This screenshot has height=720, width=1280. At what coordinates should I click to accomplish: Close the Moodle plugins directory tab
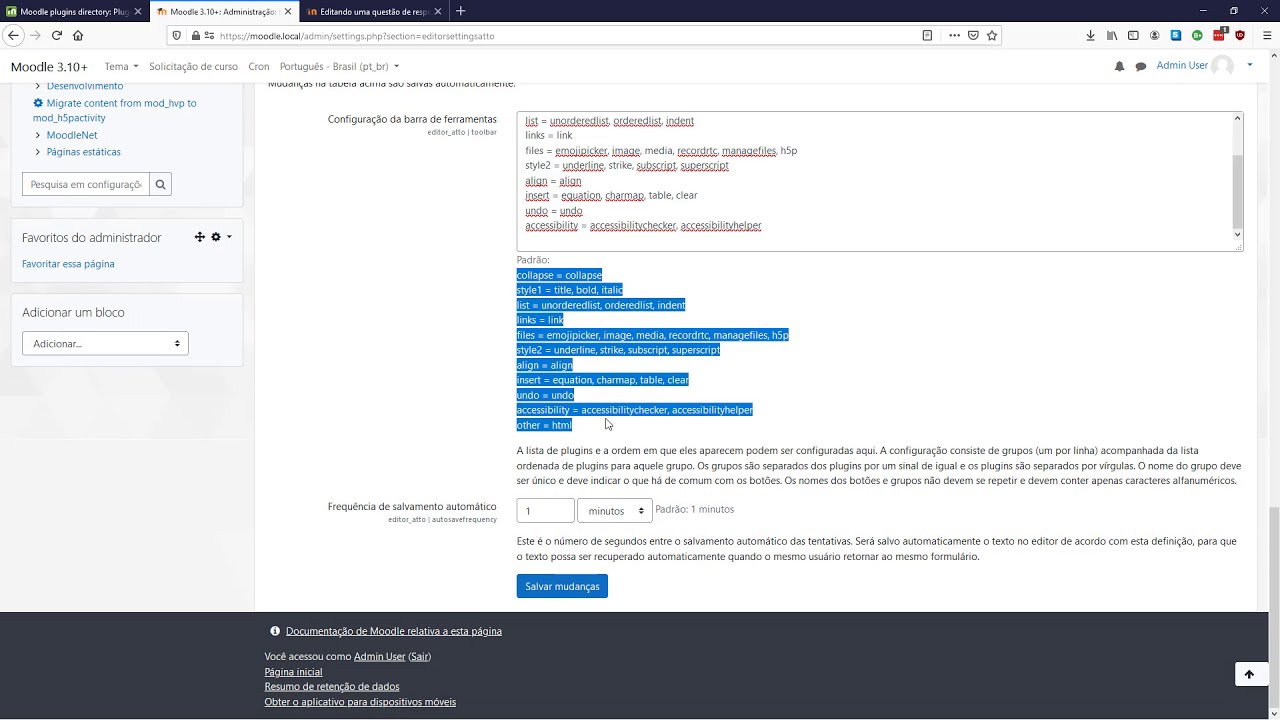[138, 12]
